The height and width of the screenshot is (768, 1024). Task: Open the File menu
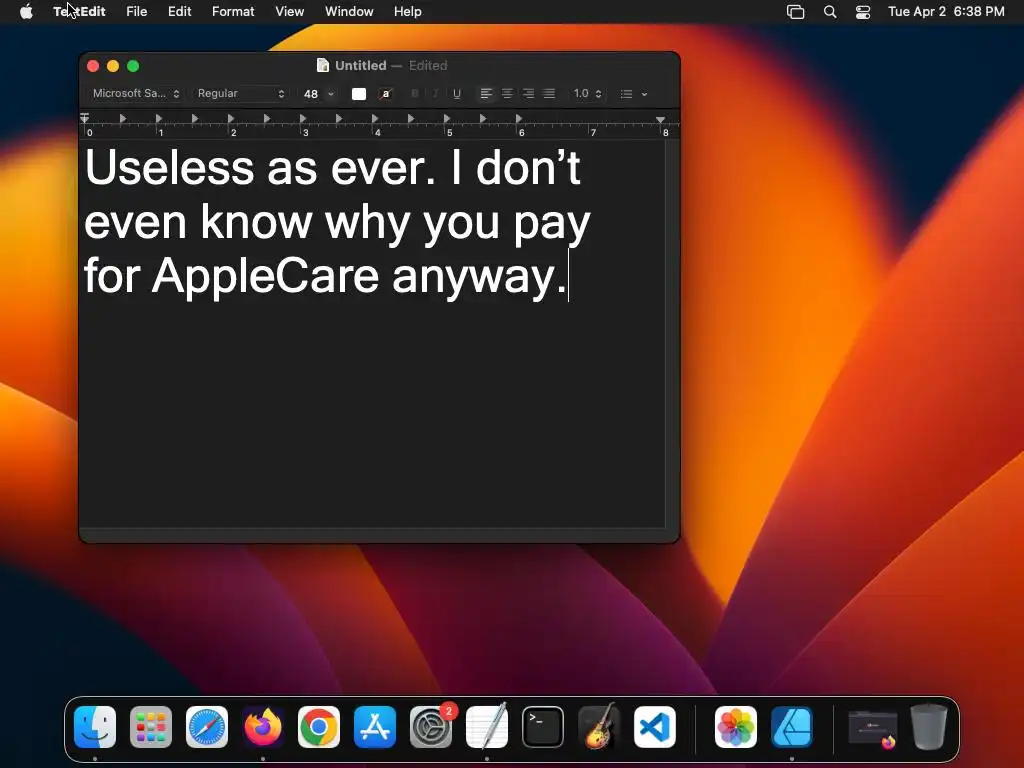pyautogui.click(x=136, y=12)
